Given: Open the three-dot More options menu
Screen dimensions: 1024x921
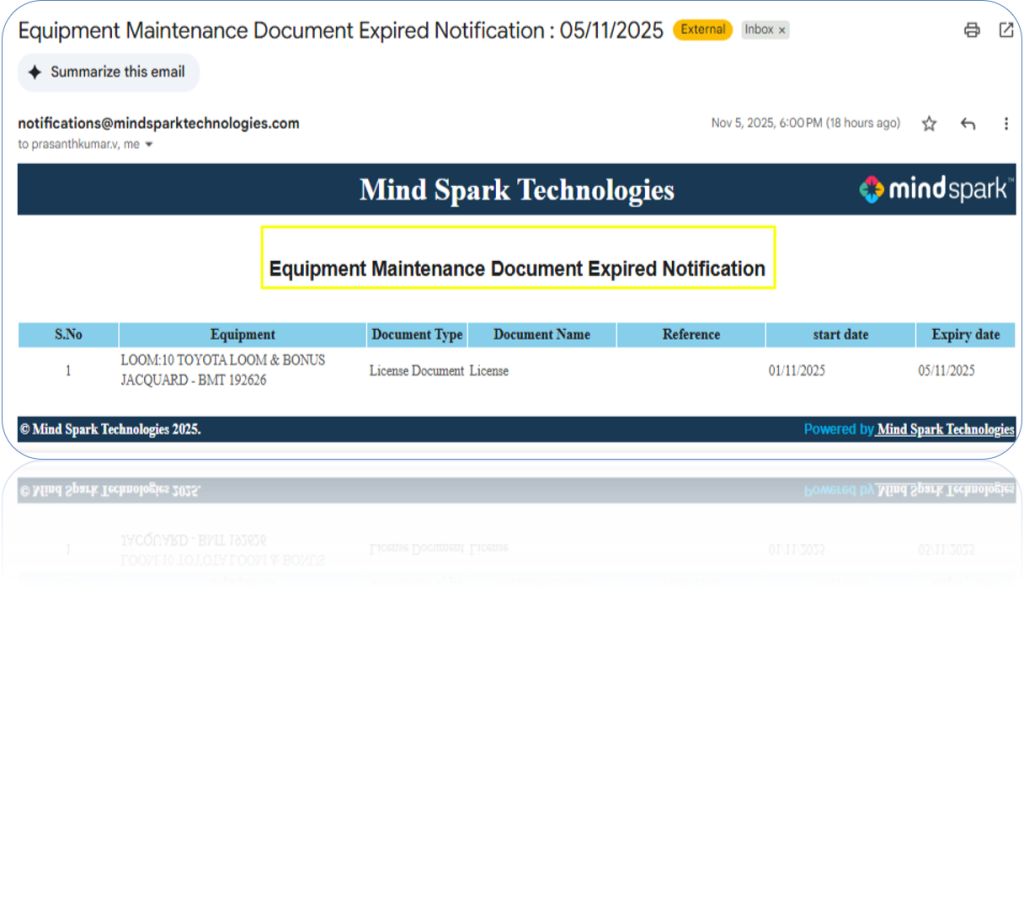Looking at the screenshot, I should point(1006,124).
